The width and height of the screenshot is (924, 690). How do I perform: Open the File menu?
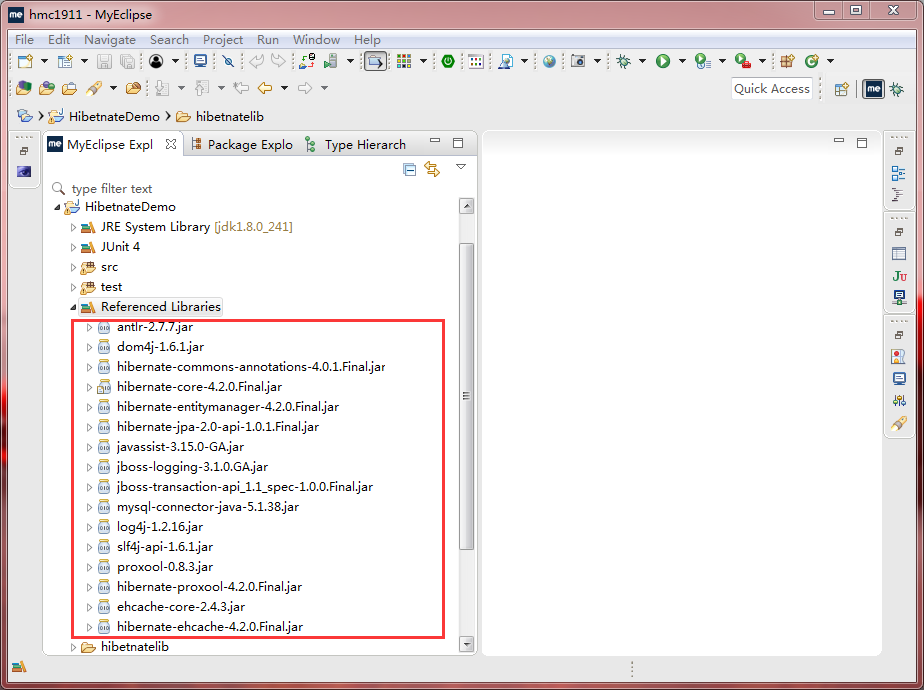pyautogui.click(x=24, y=39)
